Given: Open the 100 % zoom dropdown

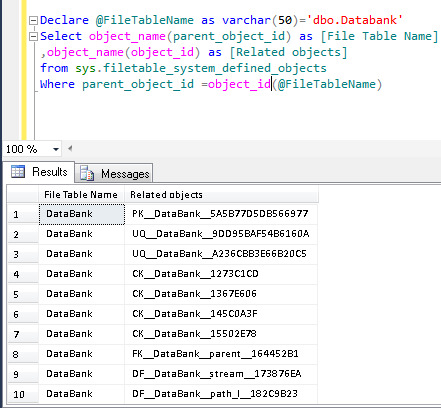Looking at the screenshot, I should 56,149.
